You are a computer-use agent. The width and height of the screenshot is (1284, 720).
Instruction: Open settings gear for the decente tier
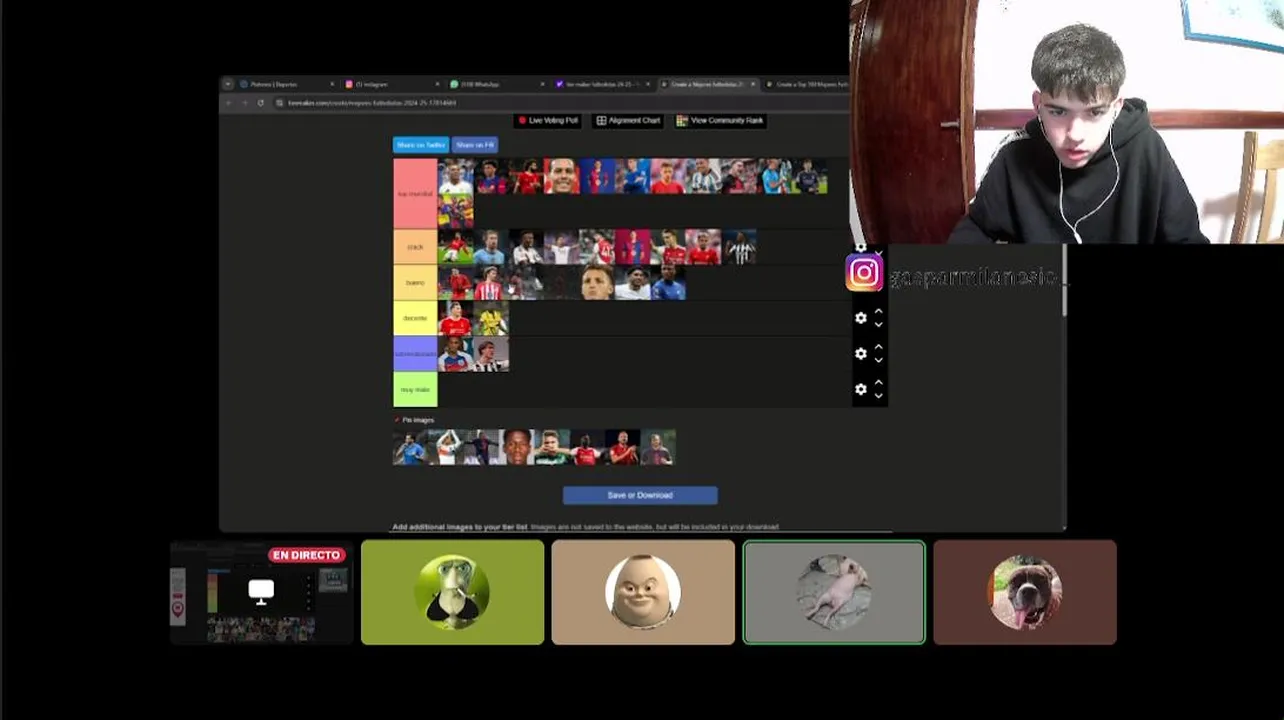(x=860, y=318)
